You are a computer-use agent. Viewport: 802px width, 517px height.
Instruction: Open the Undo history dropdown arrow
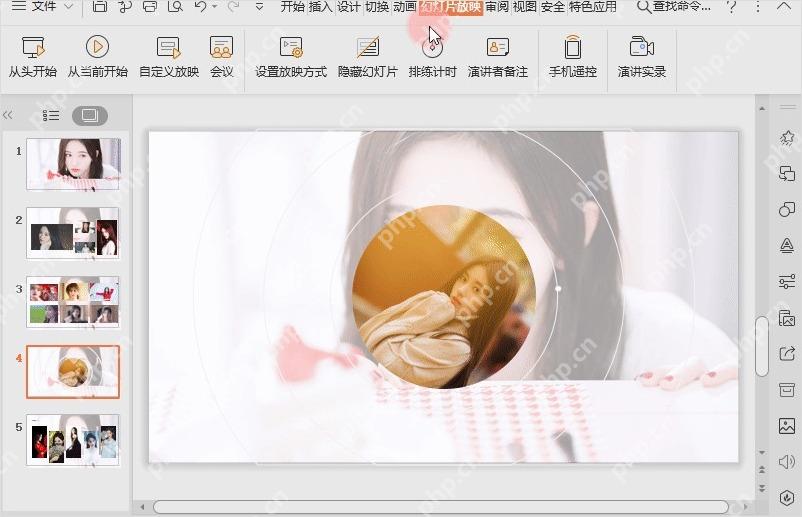pos(214,7)
